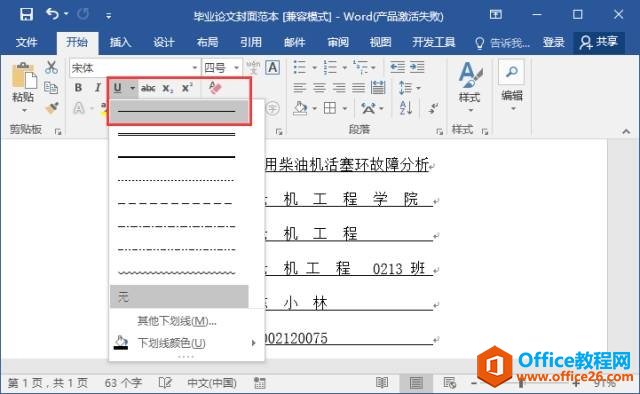
Task: Toggle superscript formatting
Action: (x=187, y=88)
